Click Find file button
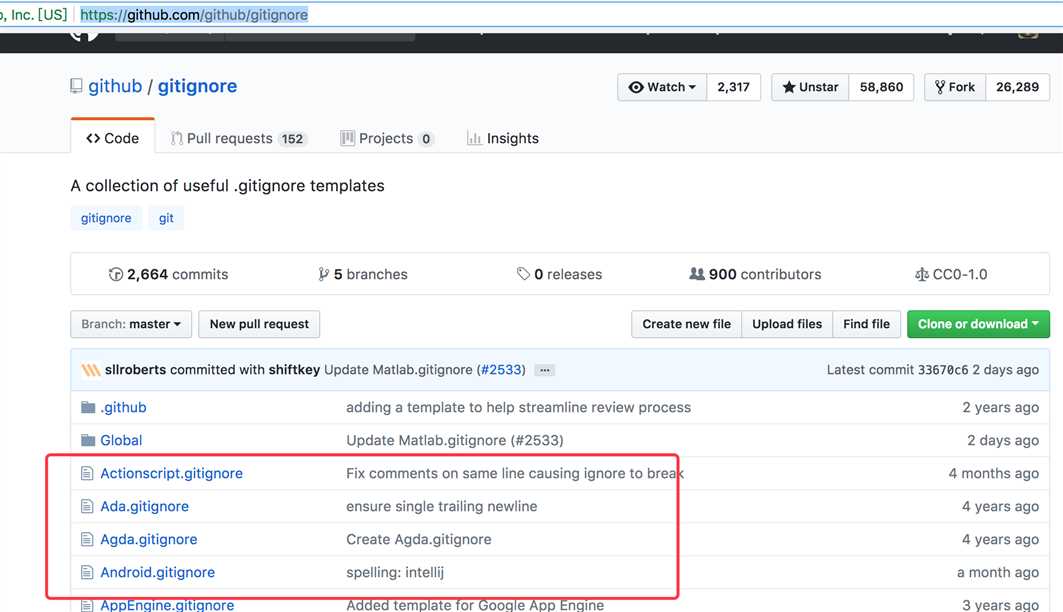This screenshot has height=612, width=1063. [866, 324]
